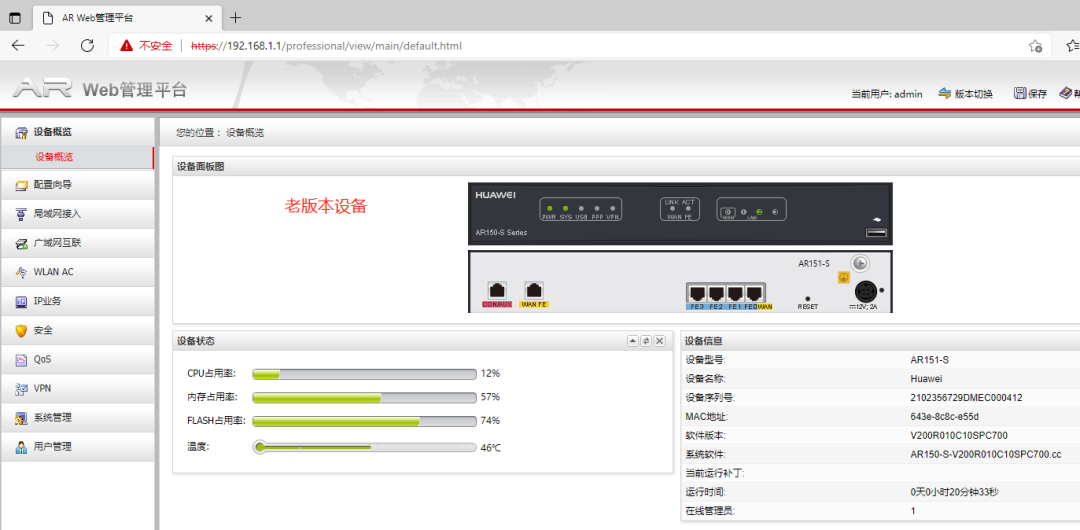
Task: Click AR150-S-V200R010C10SPC700.cc system software value
Action: [986, 455]
